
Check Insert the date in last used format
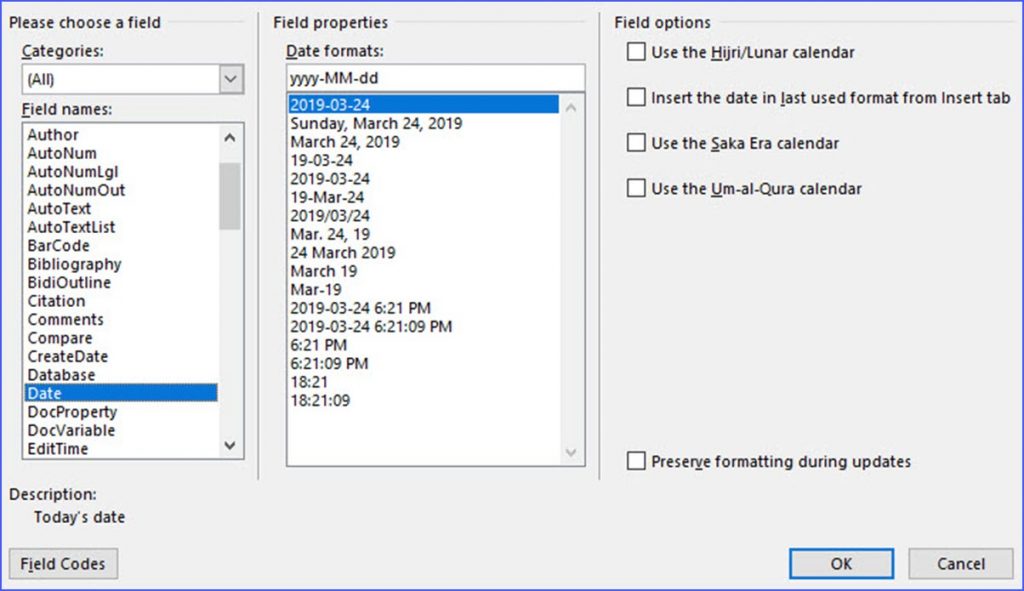[636, 97]
